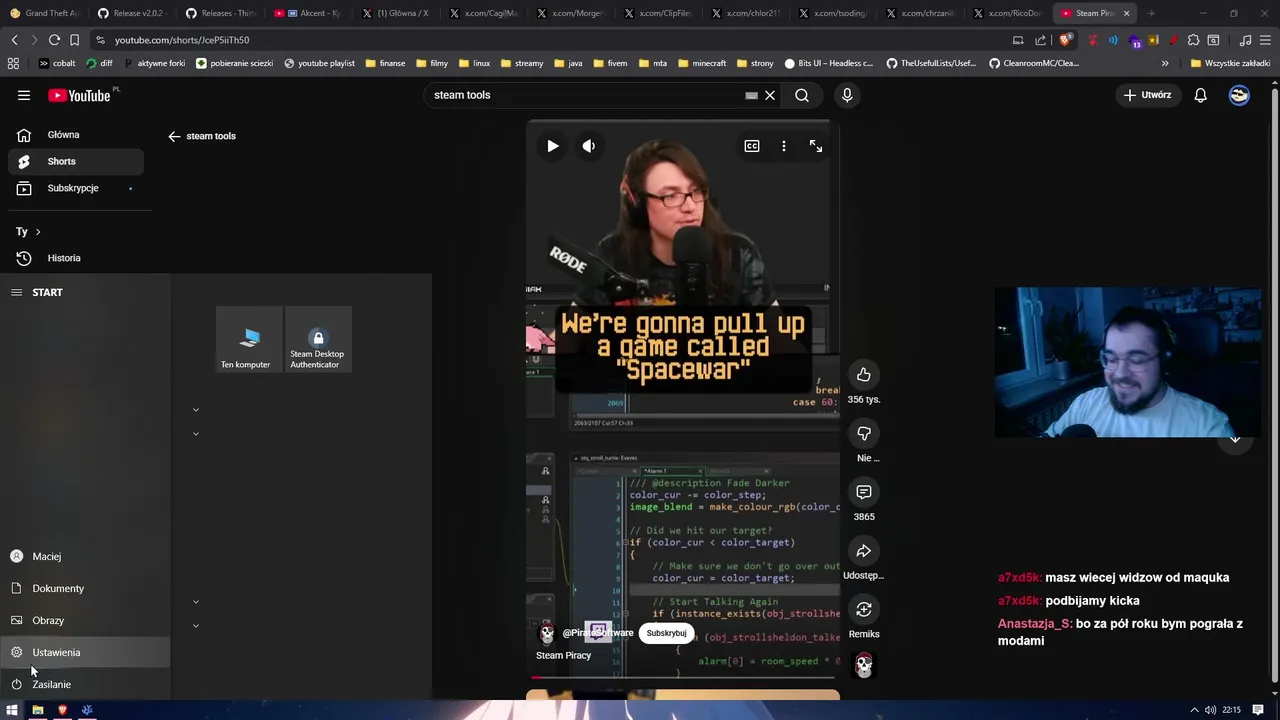The width and height of the screenshot is (1280, 720).
Task: Open new browser tab plus
Action: click(1151, 13)
